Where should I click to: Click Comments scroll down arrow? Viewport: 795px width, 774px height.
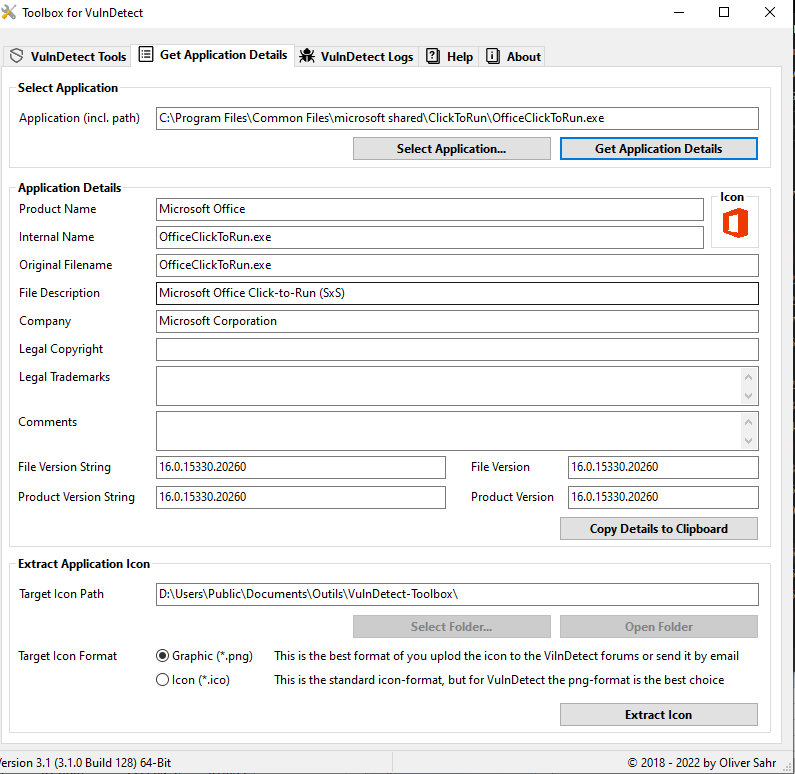click(x=748, y=440)
